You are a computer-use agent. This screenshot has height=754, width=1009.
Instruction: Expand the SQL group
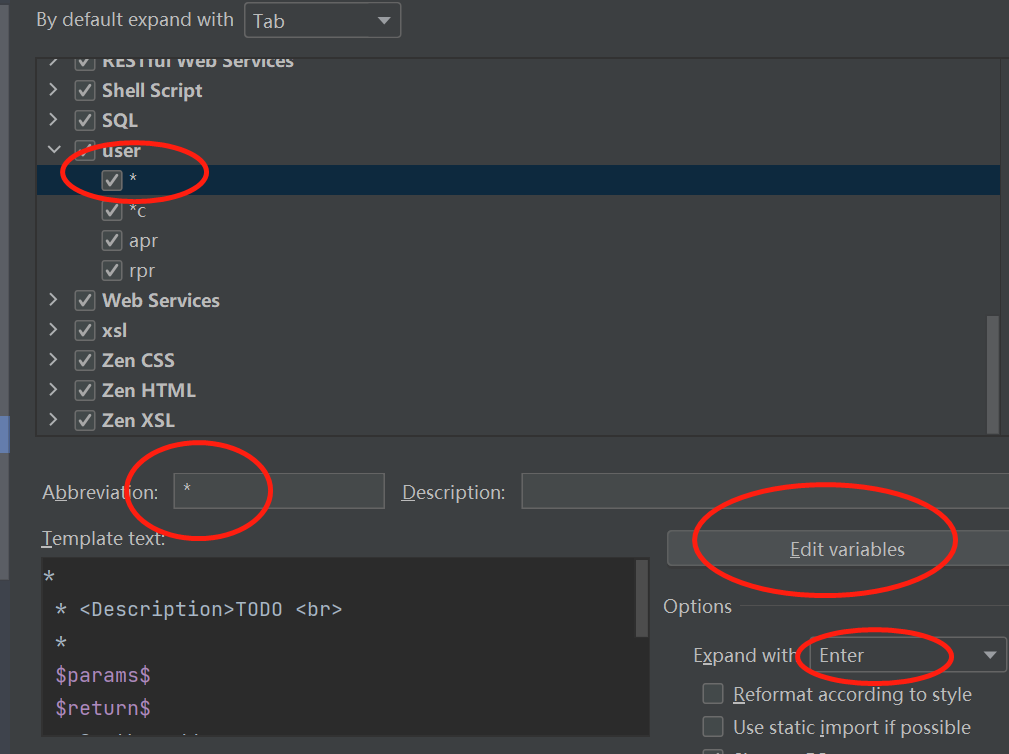(53, 120)
